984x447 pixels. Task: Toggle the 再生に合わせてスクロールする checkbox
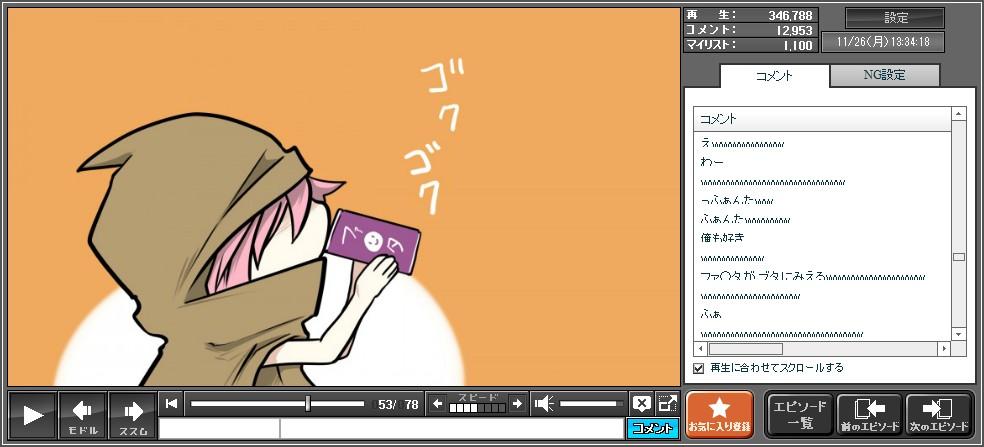coord(699,368)
